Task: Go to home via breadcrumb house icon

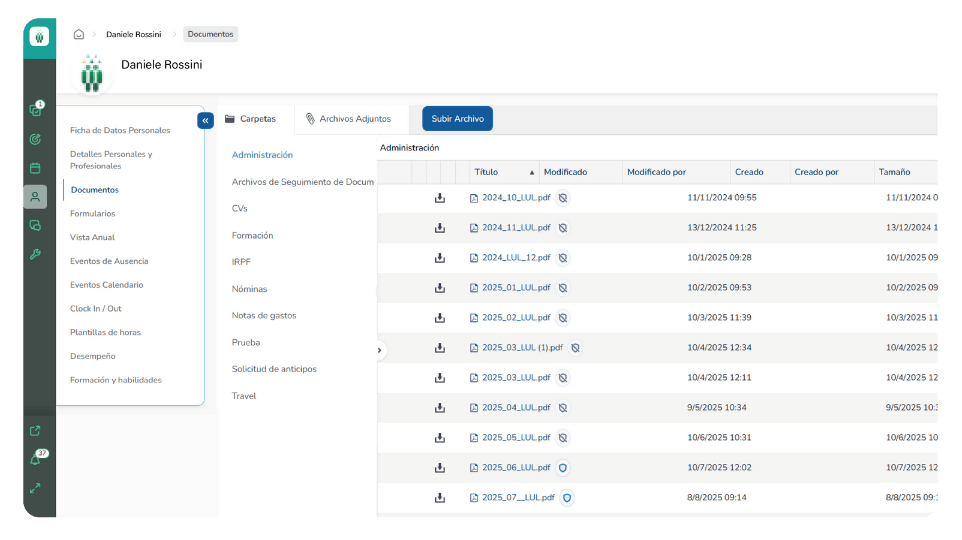Action: pyautogui.click(x=79, y=34)
